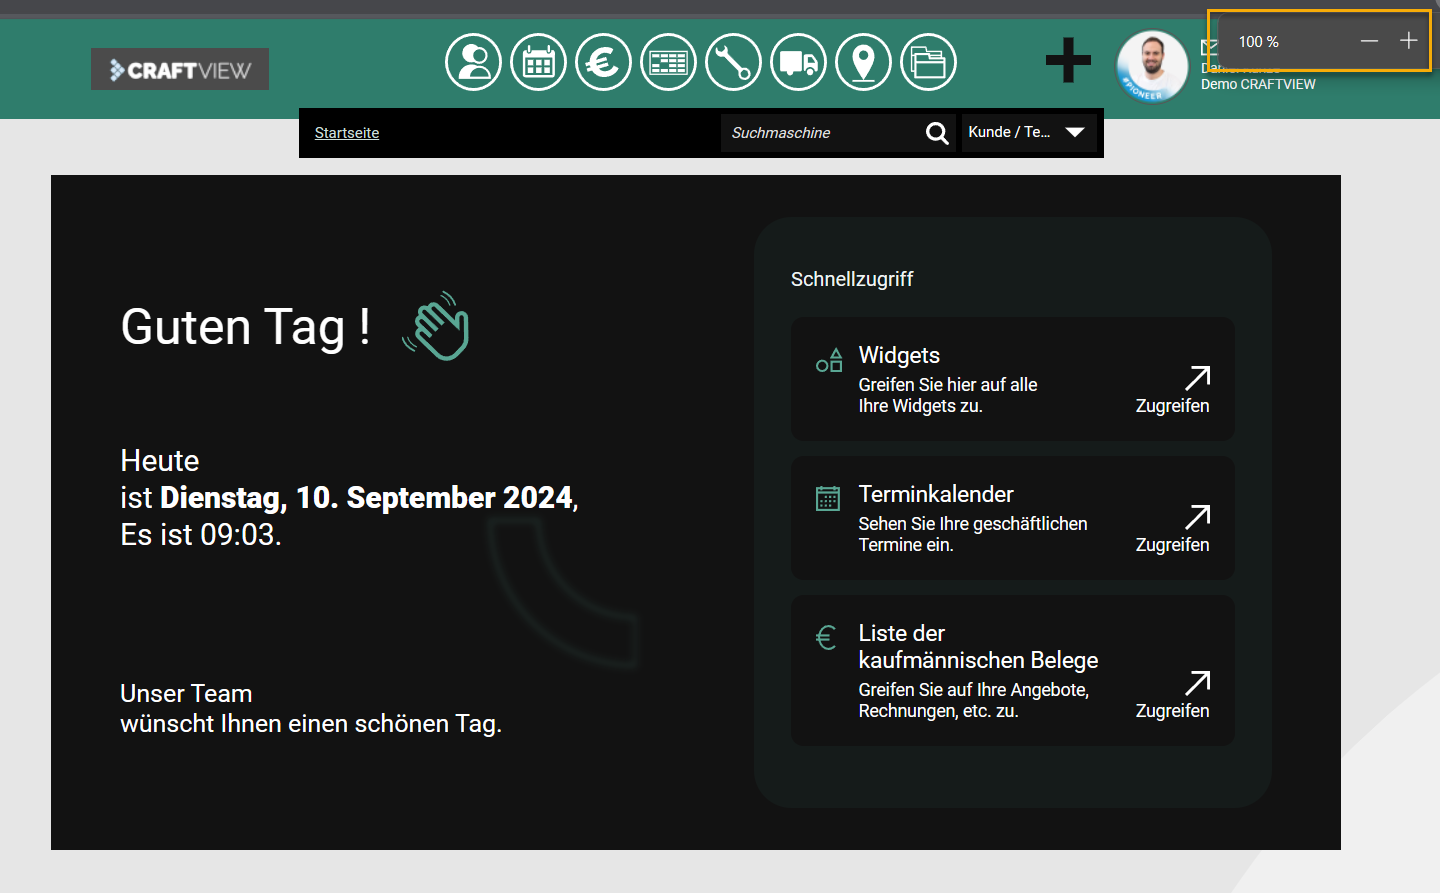Click the large black plus icon
The width and height of the screenshot is (1440, 893).
tap(1068, 60)
